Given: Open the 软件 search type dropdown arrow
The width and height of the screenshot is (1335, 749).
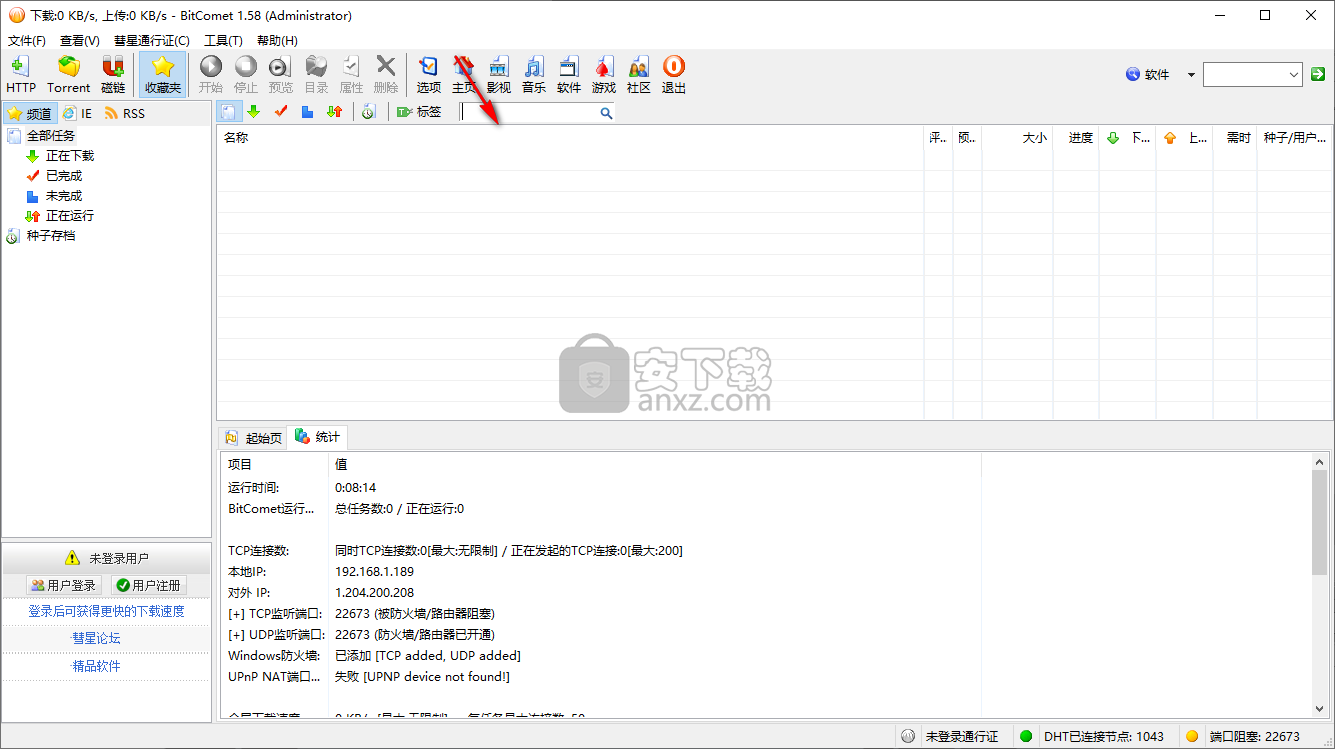Looking at the screenshot, I should tap(1191, 74).
